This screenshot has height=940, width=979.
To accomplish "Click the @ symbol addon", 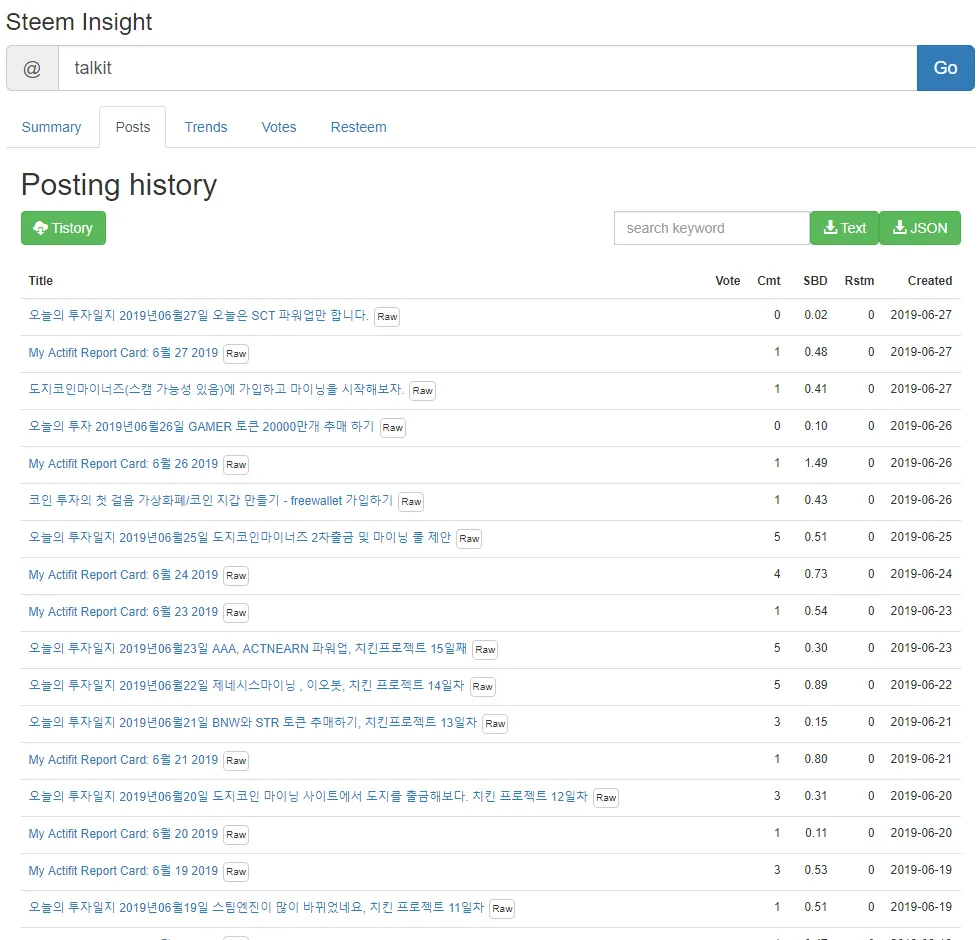I will coord(32,68).
